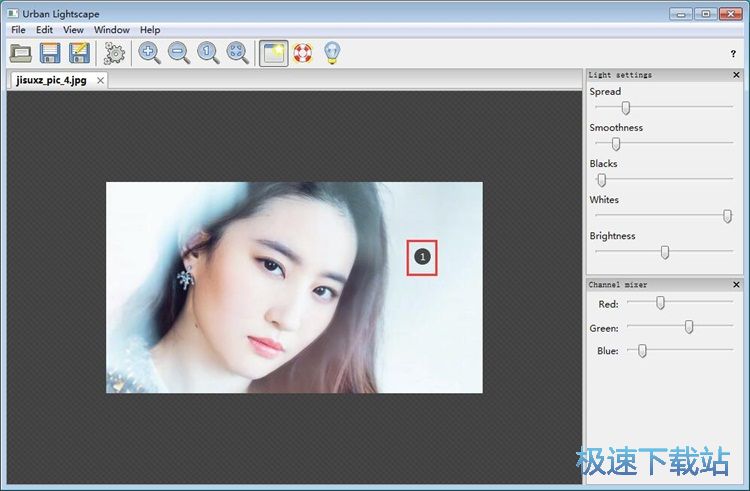Click the Channel mixer panel title bar
This screenshot has height=491, width=750.
[x=665, y=284]
